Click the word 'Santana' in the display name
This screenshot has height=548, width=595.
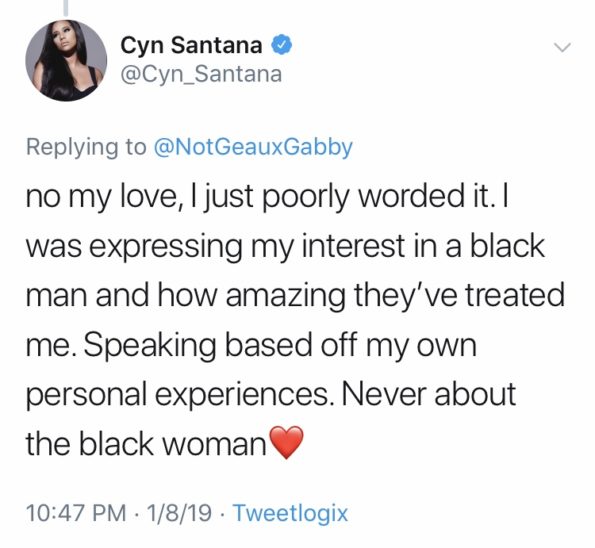216,45
